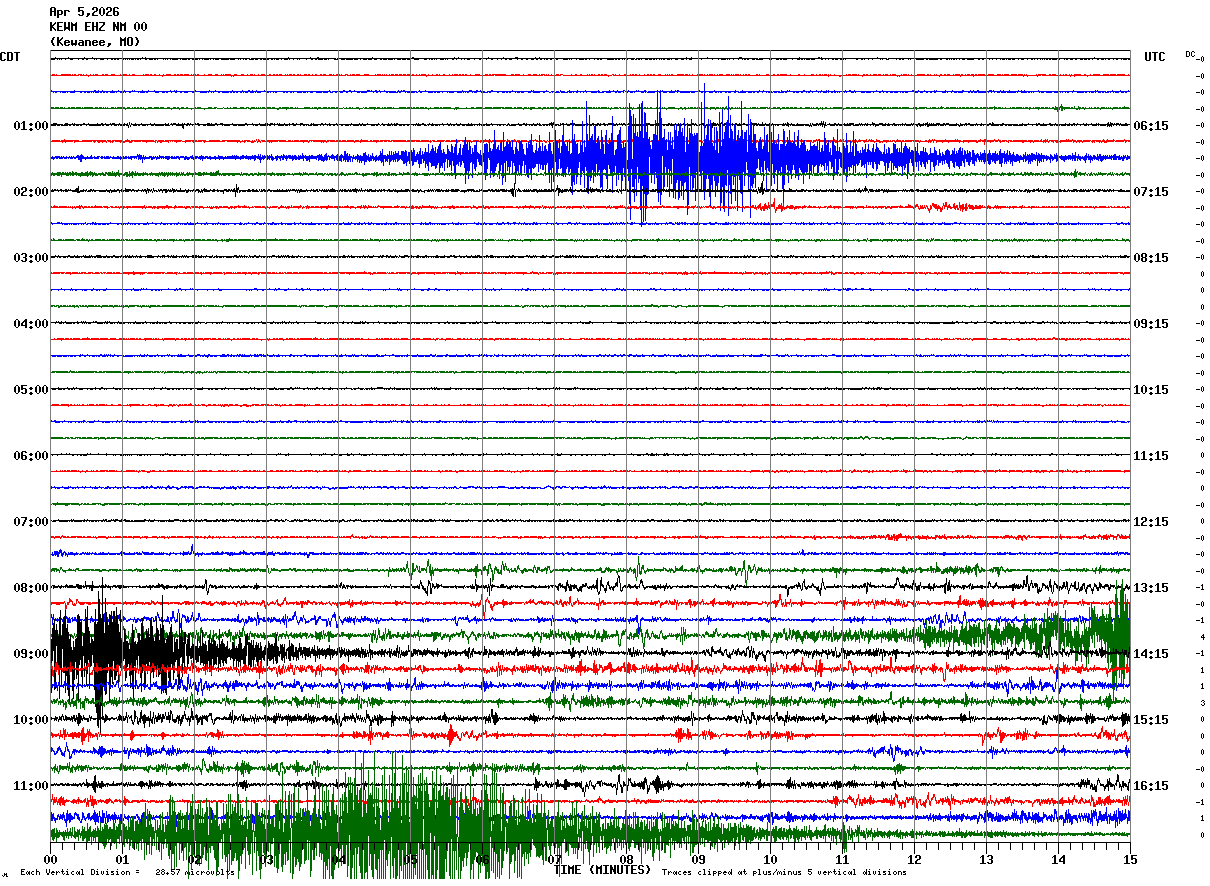Image resolution: width=1210 pixels, height=886 pixels.
Task: Select the station code KEWM EHZ NM 00
Action: click(98, 27)
